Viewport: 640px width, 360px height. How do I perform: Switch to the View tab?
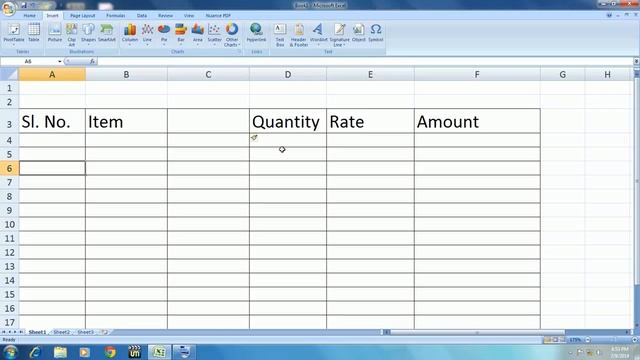[x=189, y=16]
